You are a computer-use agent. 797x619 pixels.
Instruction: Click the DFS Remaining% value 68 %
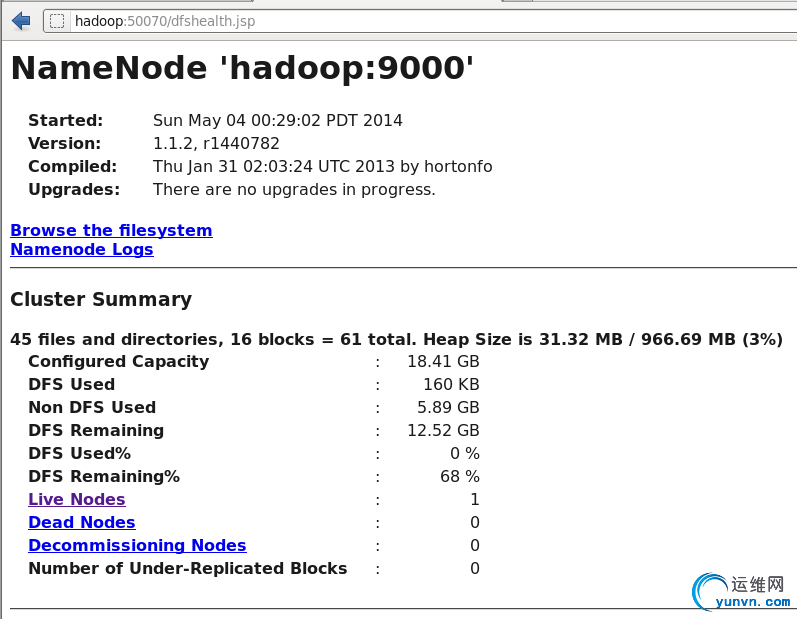pos(460,476)
